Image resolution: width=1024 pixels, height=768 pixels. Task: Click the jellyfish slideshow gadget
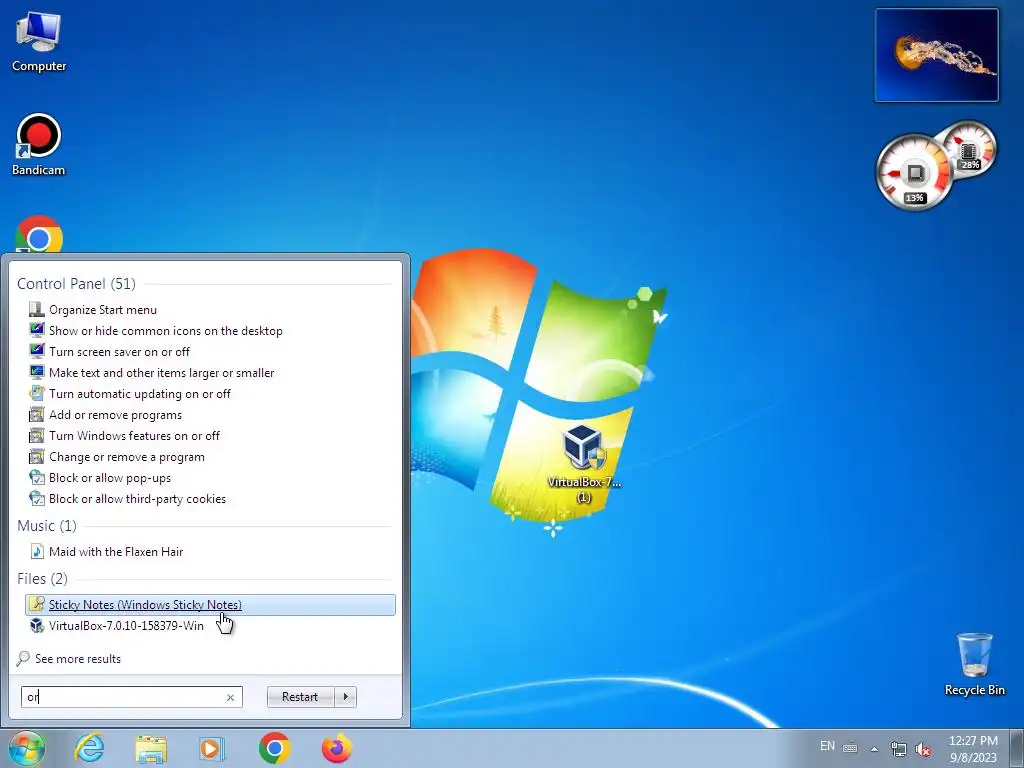pos(936,55)
